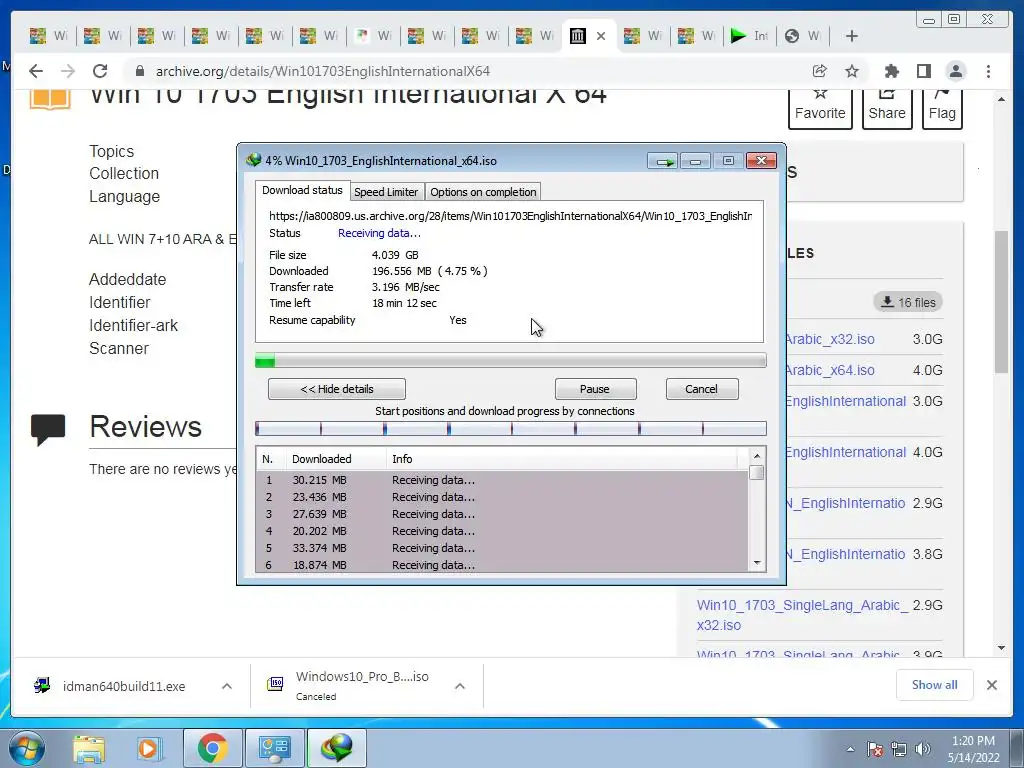The height and width of the screenshot is (768, 1024).
Task: Click the Chrome address bar URL
Action: pos(323,71)
